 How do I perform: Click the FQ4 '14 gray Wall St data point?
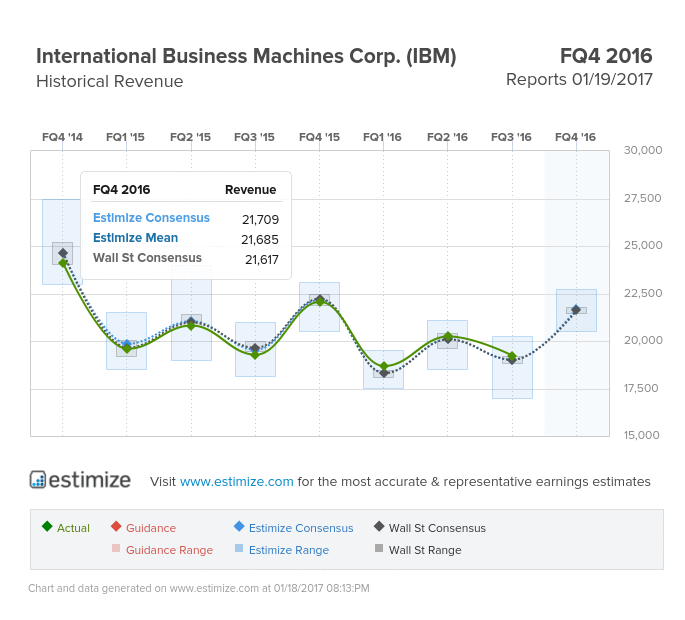(x=63, y=253)
